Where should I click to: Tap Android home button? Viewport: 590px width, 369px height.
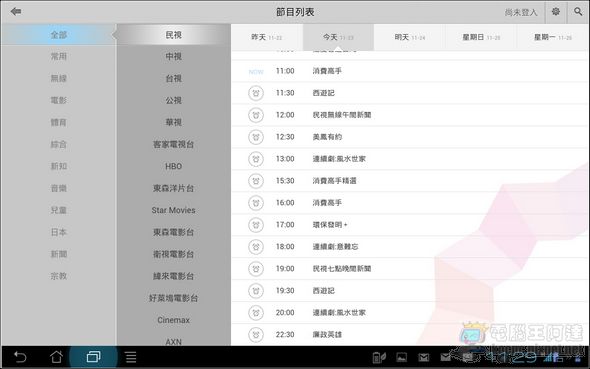click(x=56, y=357)
